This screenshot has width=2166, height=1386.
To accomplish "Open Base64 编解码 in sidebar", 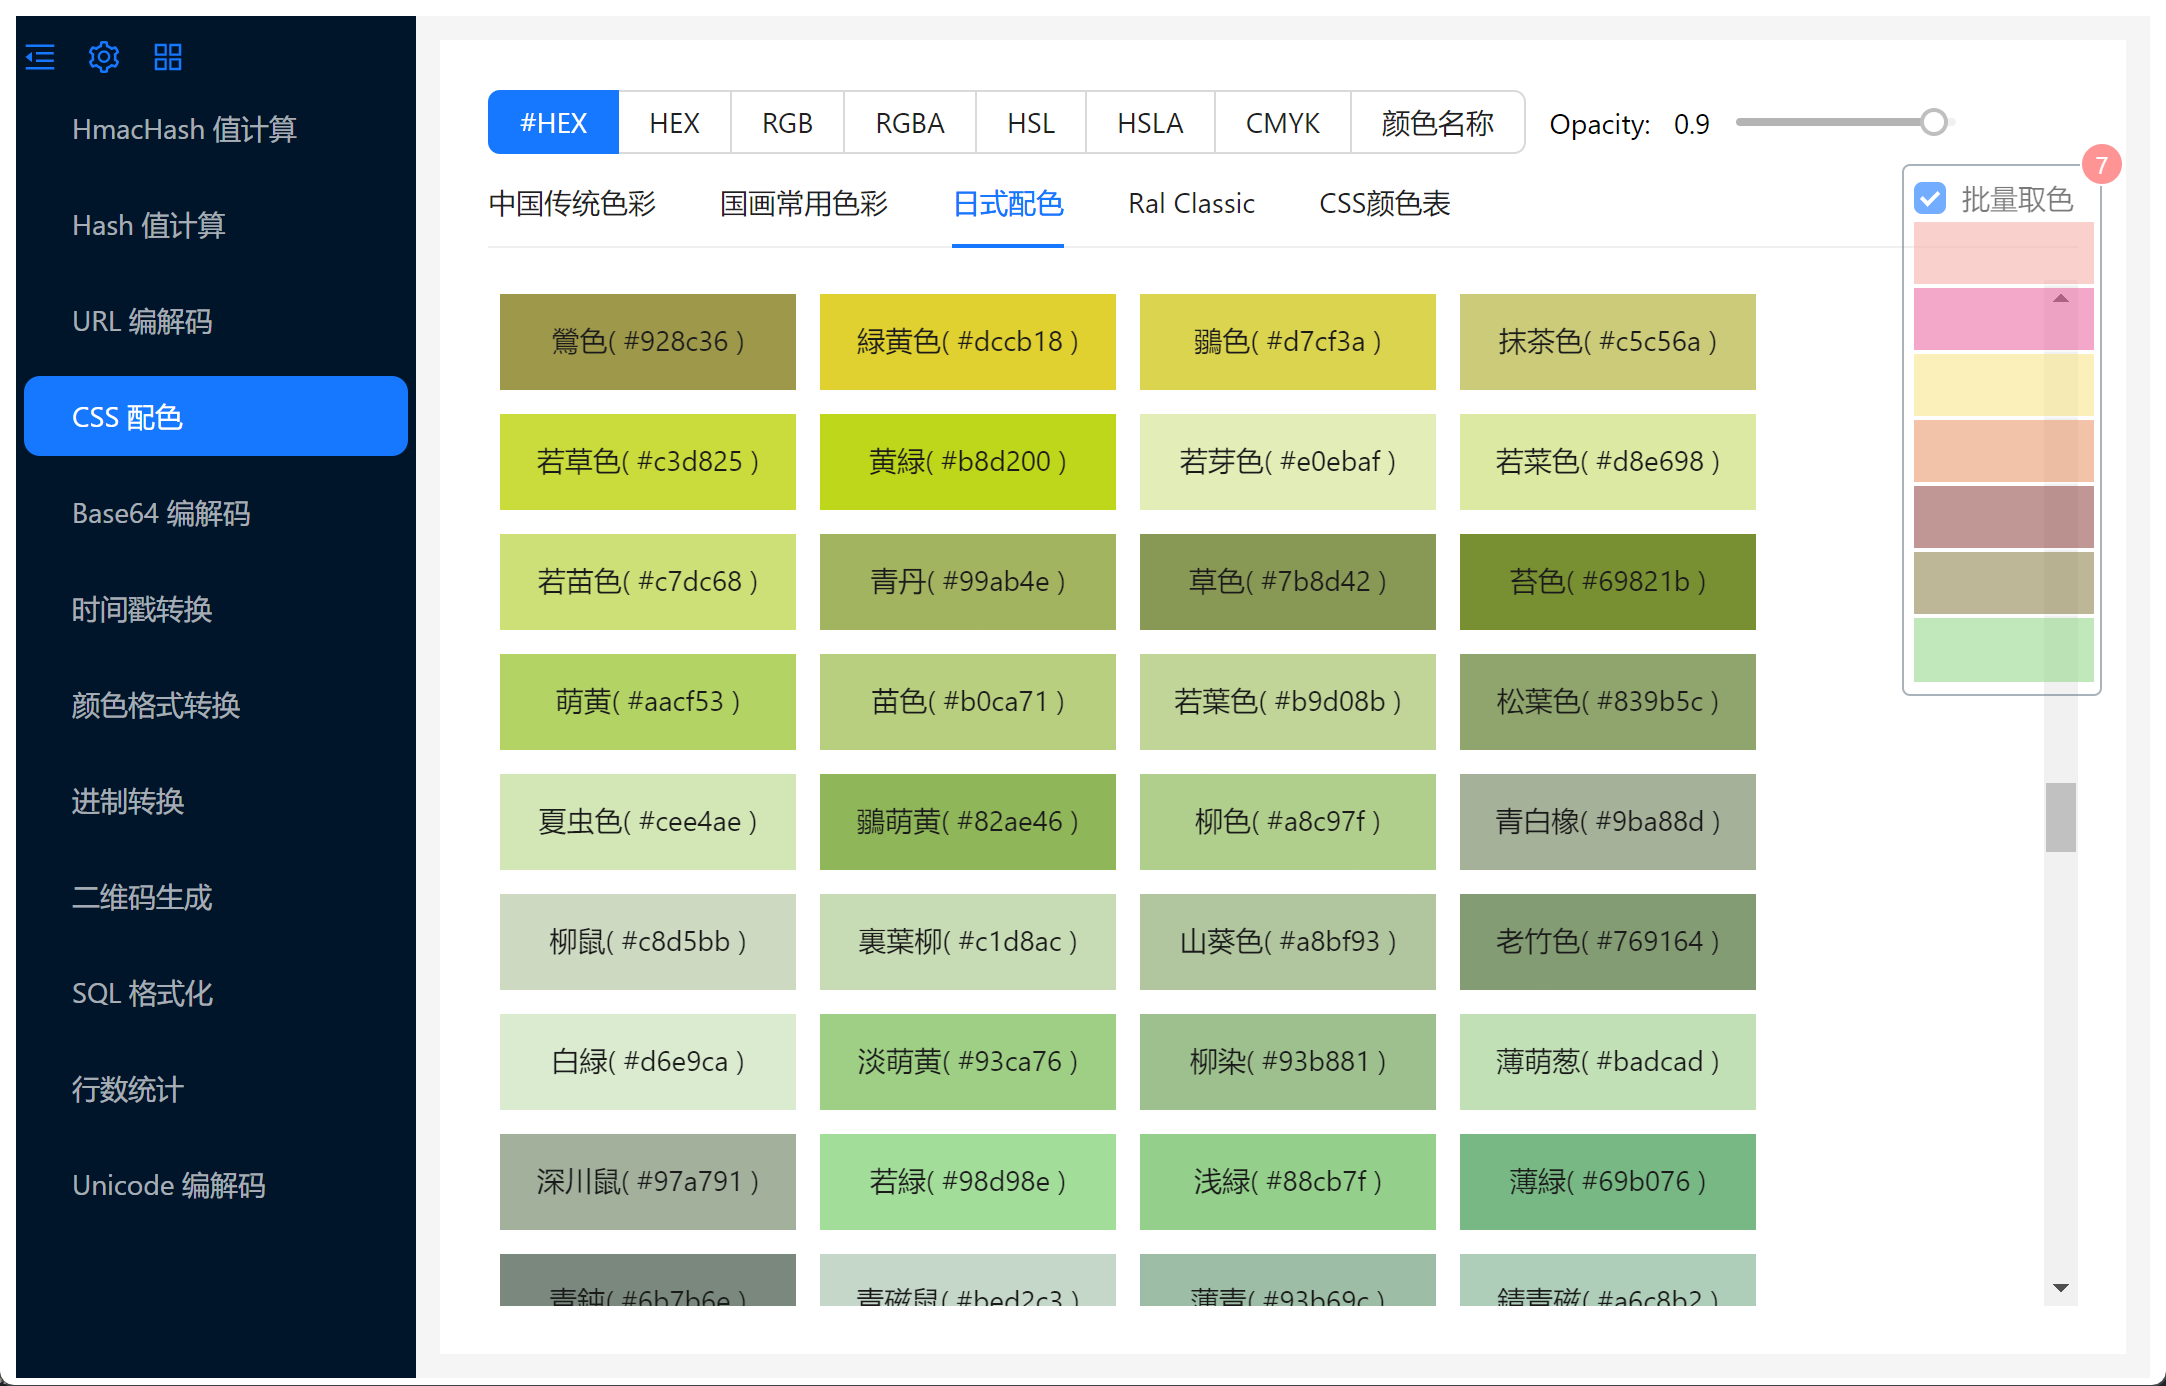I will tap(161, 513).
